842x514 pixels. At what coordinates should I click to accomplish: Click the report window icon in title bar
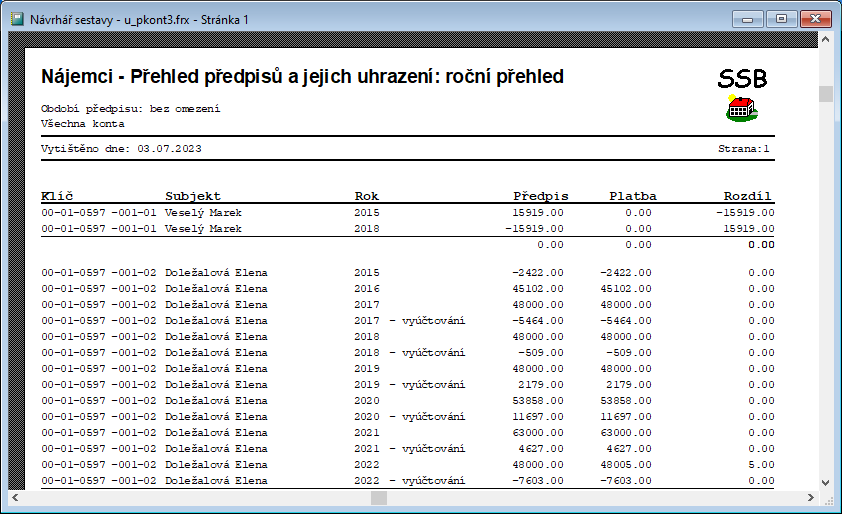[17, 19]
